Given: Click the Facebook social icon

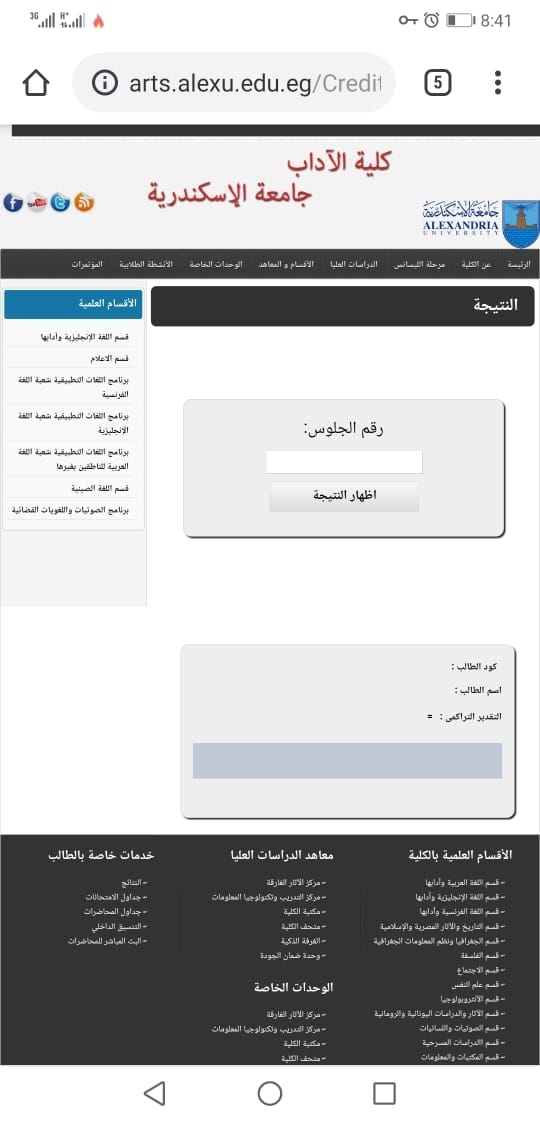Looking at the screenshot, I should (x=14, y=203).
